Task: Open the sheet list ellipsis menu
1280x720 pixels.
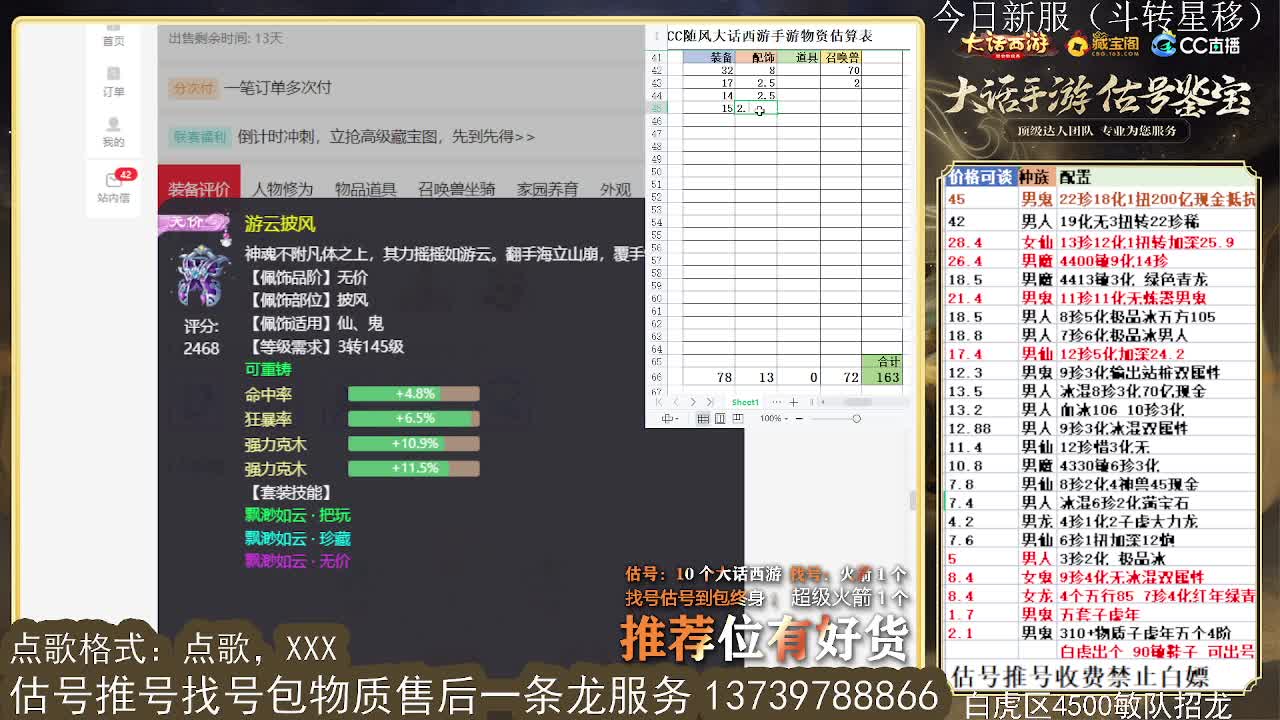Action: 778,402
